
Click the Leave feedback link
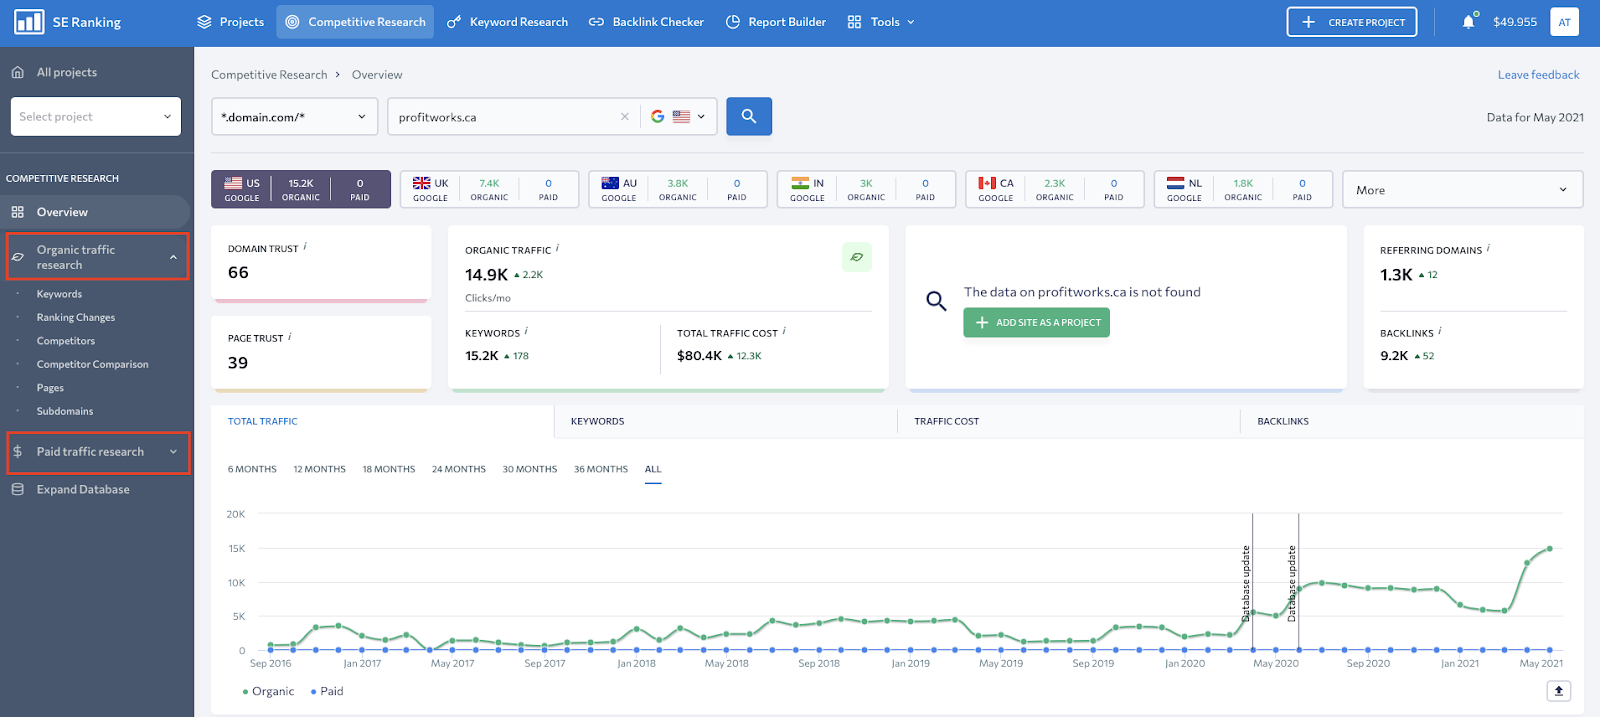1538,75
